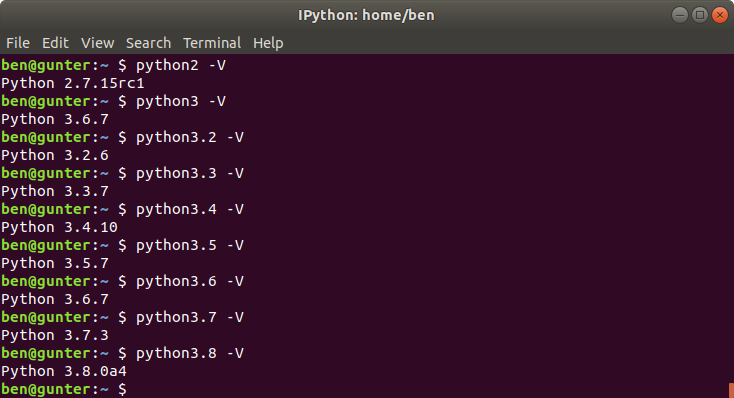
Task: Click the 'Python 3.4.10' output line
Action: click(x=59, y=228)
